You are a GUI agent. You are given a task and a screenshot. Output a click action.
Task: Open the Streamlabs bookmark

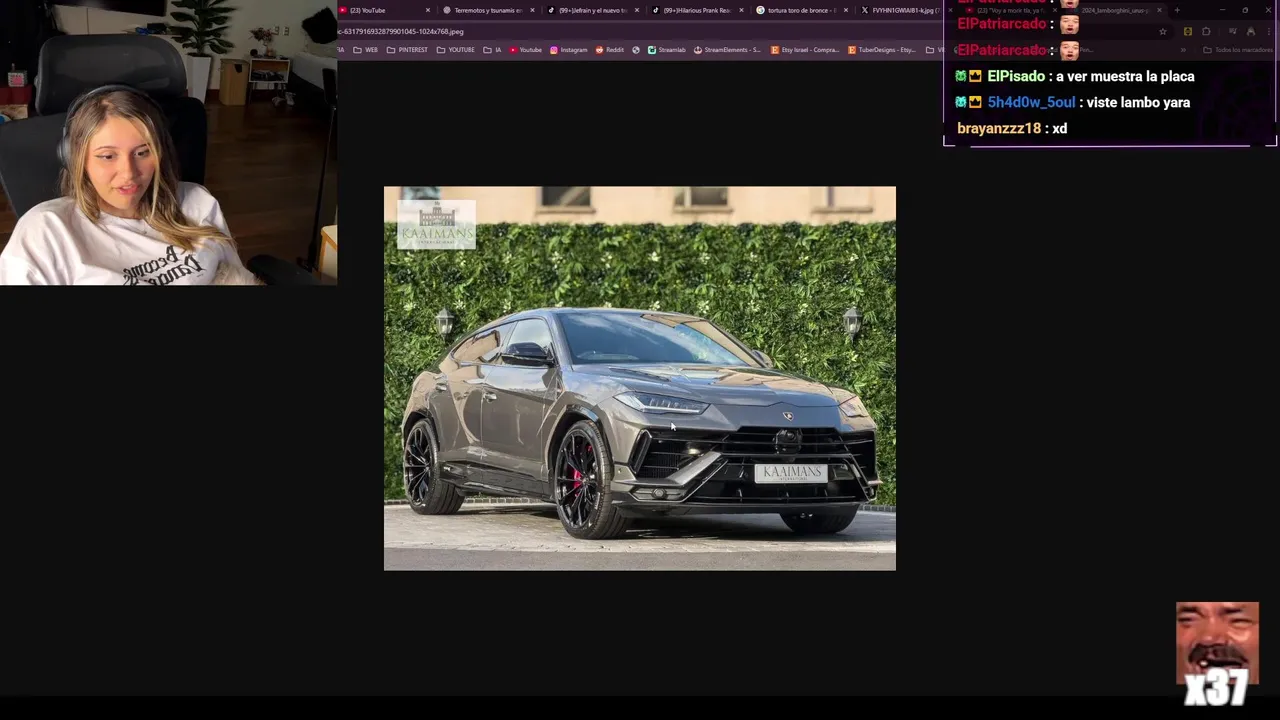click(666, 50)
